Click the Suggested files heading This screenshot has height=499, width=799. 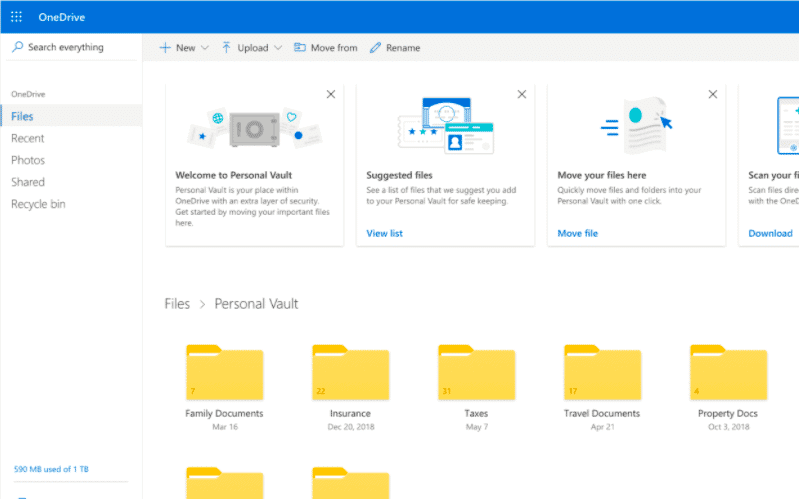399,175
